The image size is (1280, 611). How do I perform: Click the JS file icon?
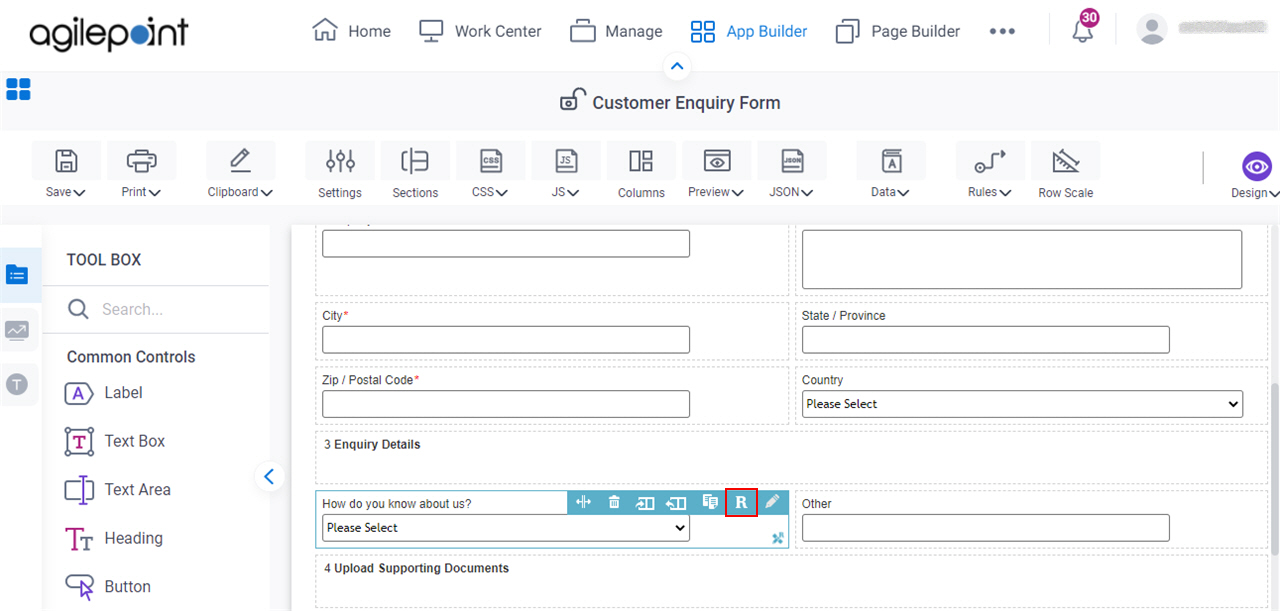tap(566, 161)
